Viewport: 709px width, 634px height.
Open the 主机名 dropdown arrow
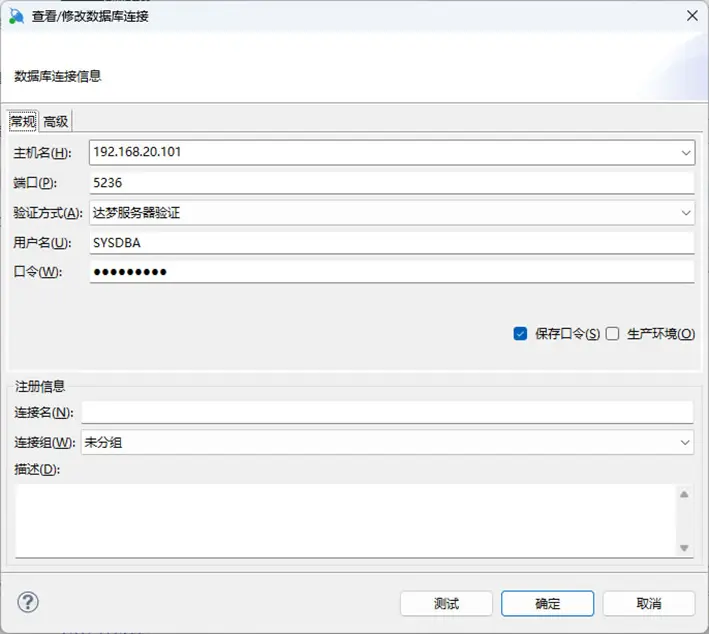(685, 152)
